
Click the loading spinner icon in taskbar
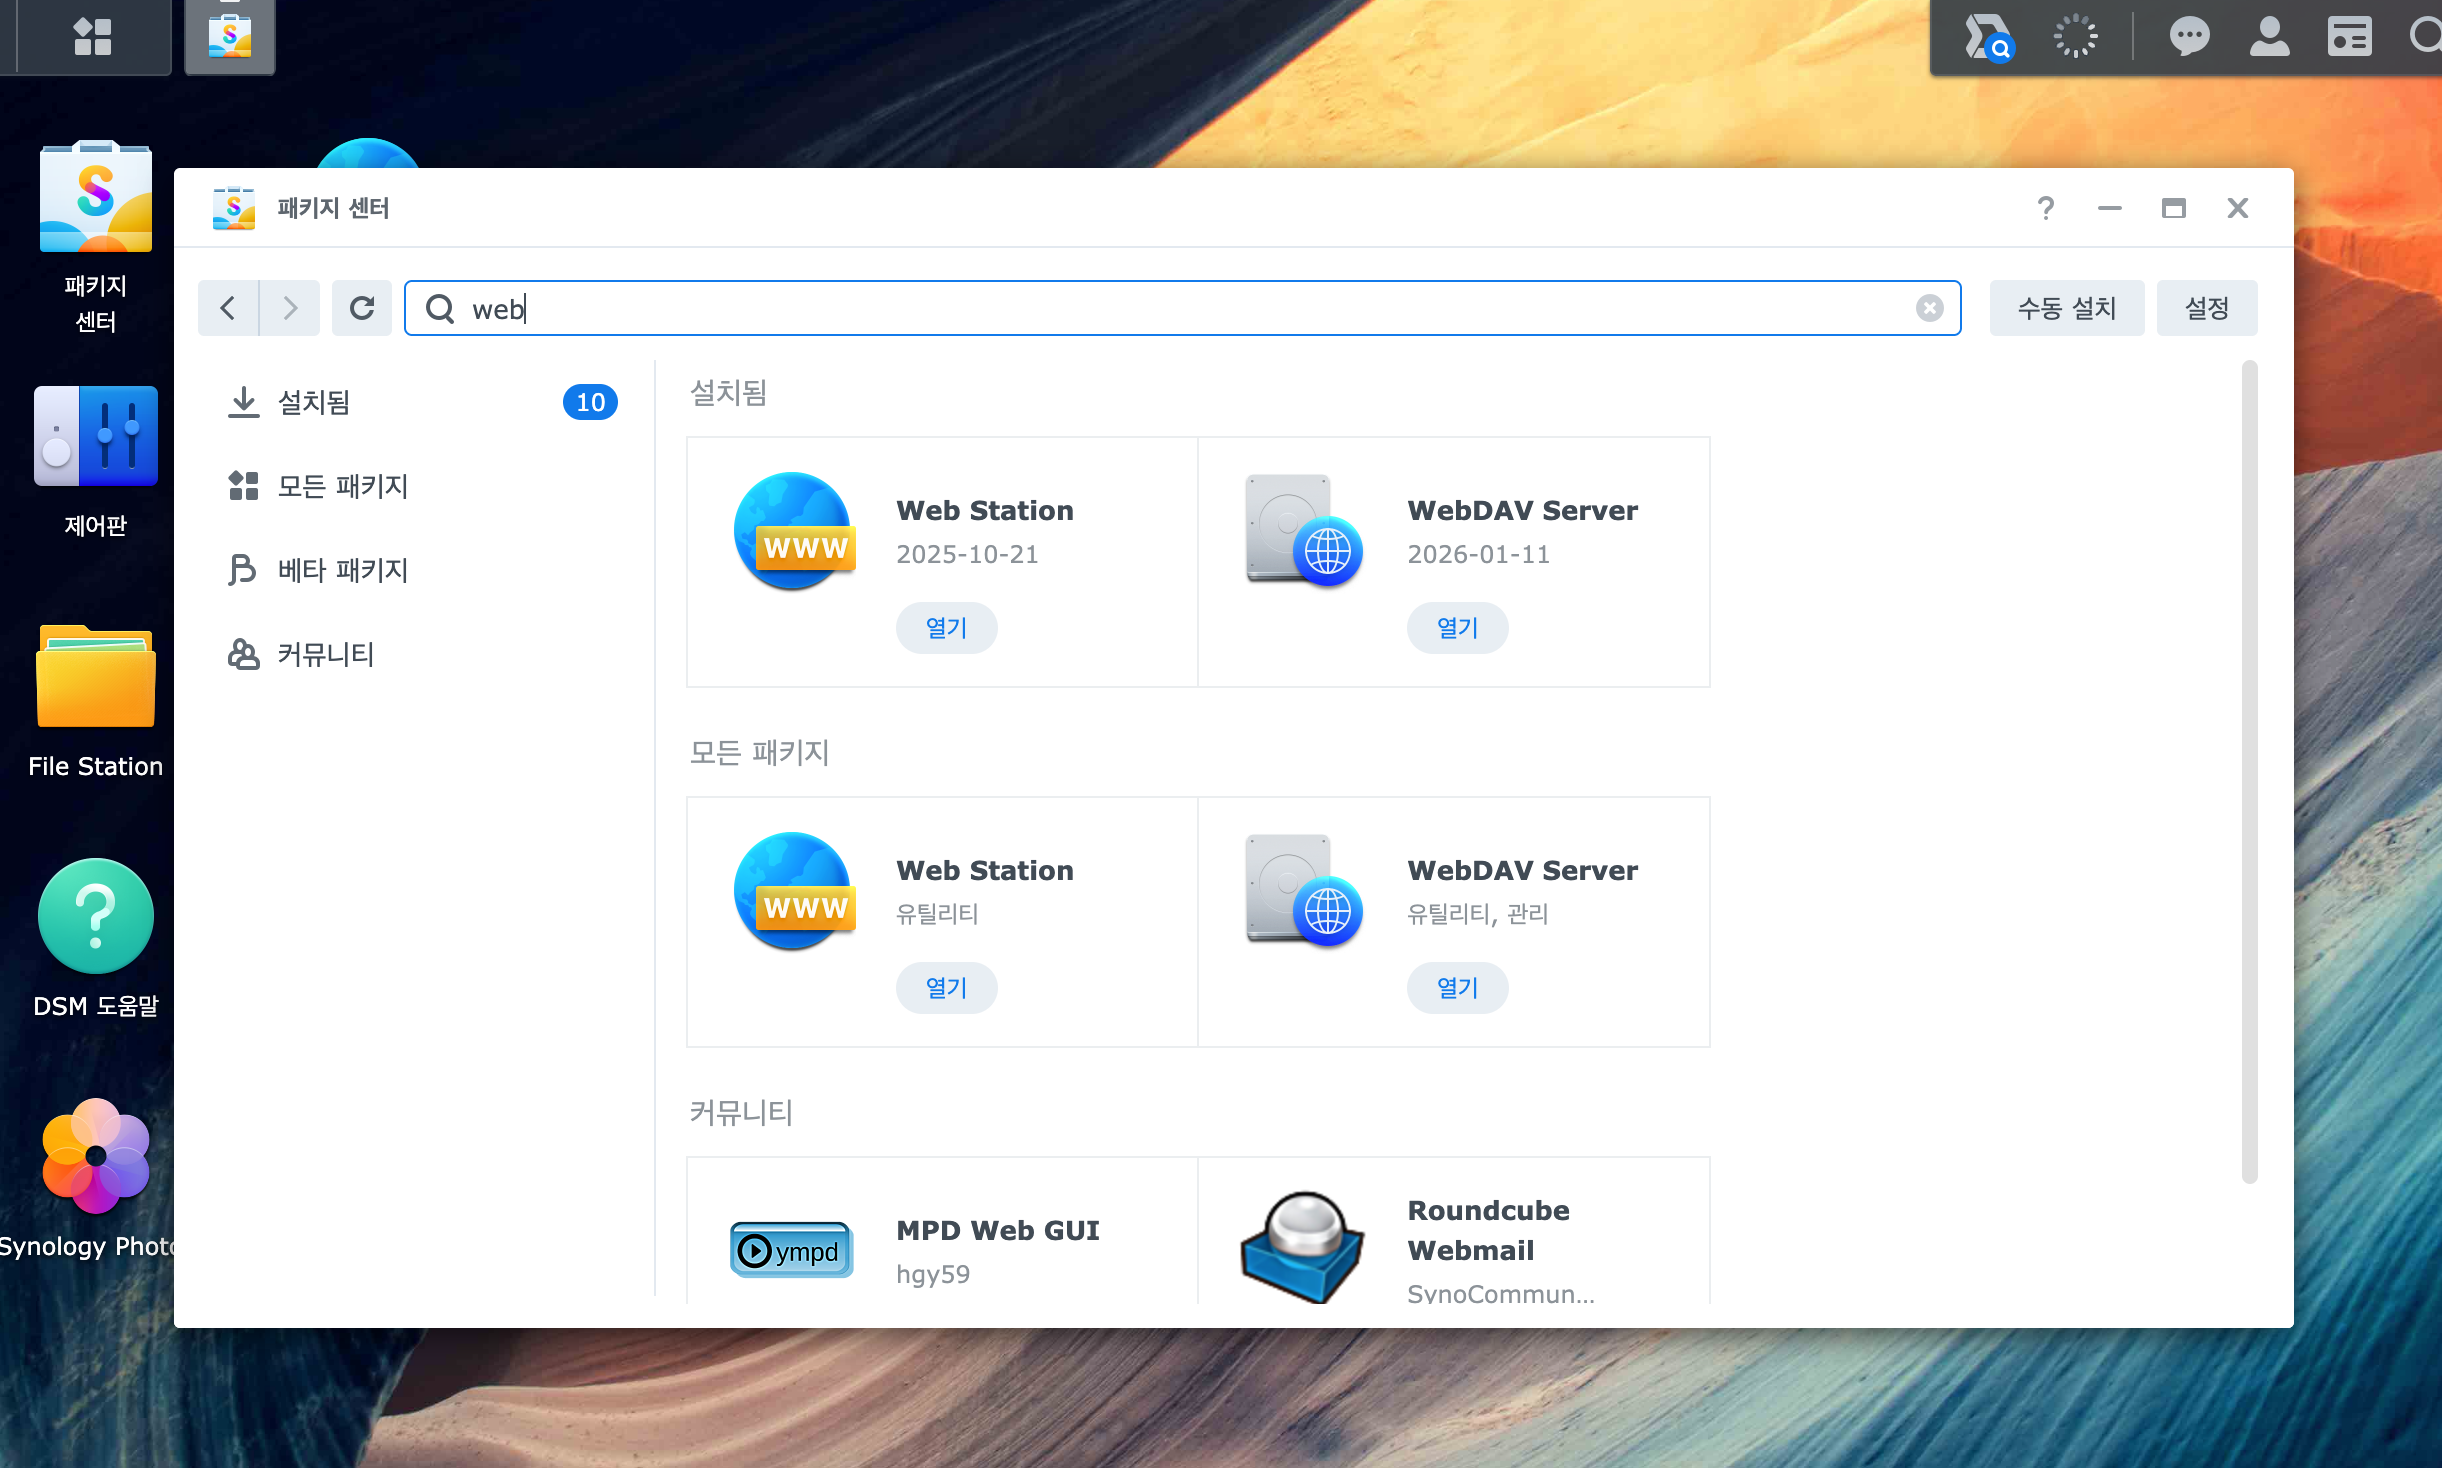pyautogui.click(x=2076, y=37)
